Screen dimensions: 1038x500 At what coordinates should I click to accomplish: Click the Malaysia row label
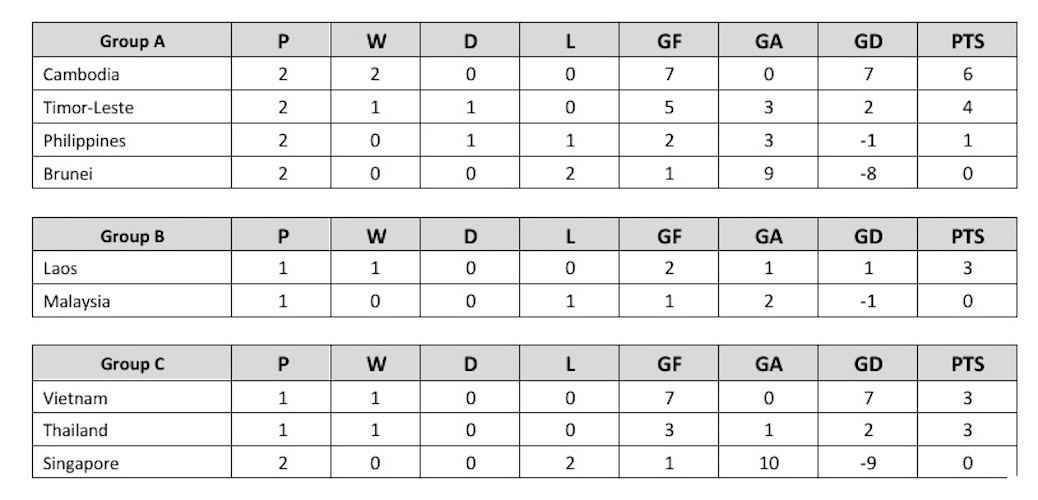(76, 301)
